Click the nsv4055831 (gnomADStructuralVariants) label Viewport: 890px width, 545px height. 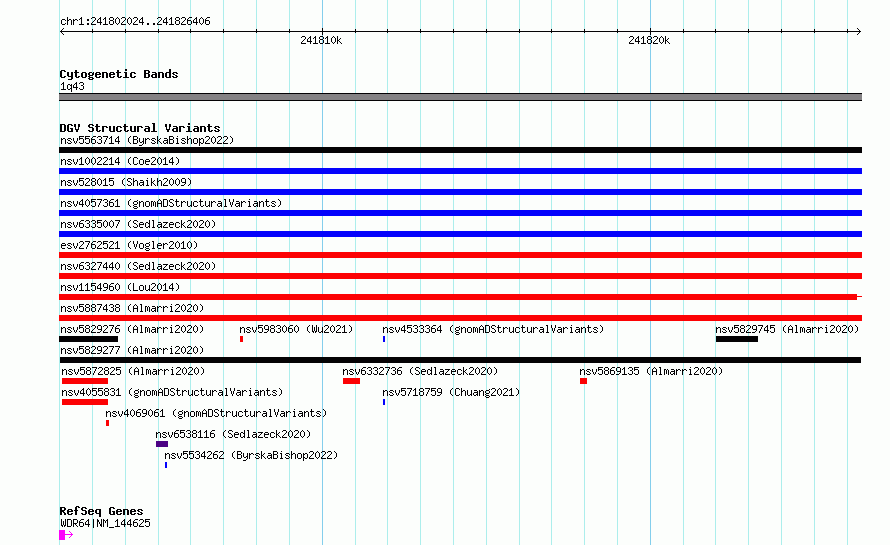[x=172, y=392]
